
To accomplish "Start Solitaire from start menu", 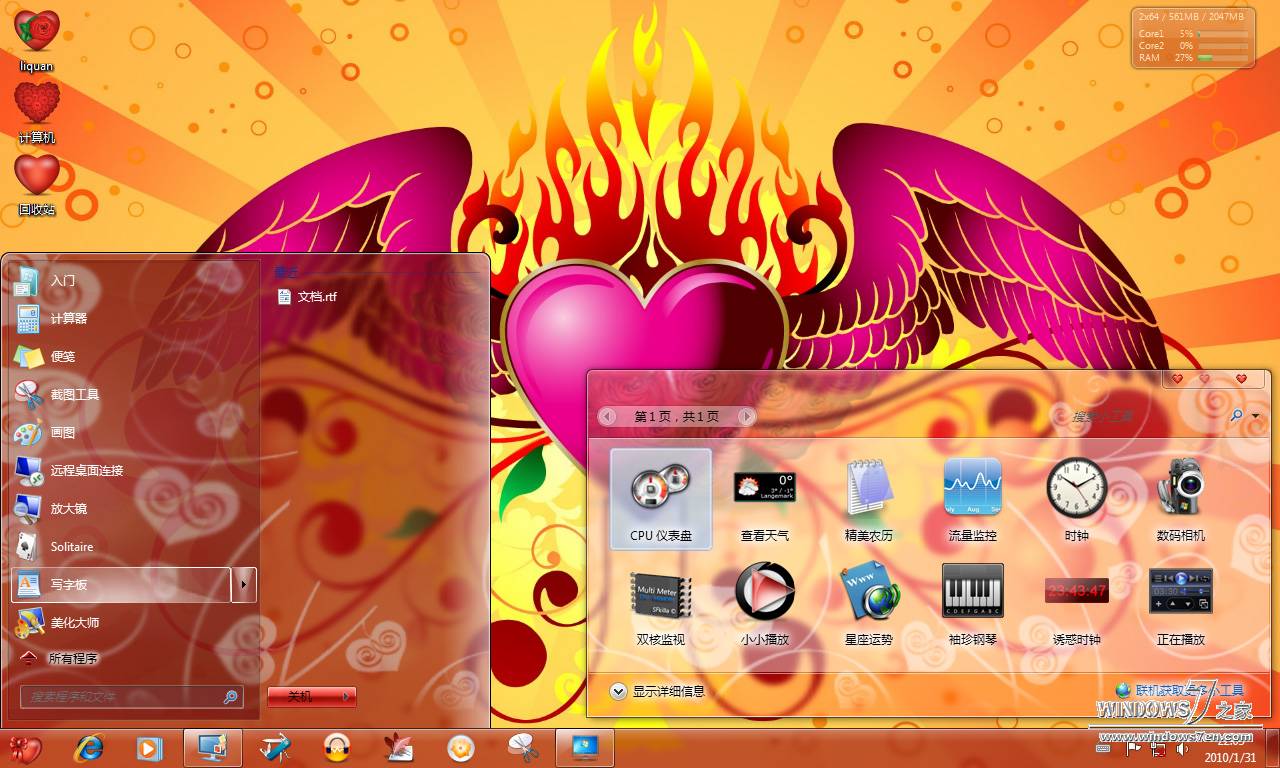I will pyautogui.click(x=133, y=547).
